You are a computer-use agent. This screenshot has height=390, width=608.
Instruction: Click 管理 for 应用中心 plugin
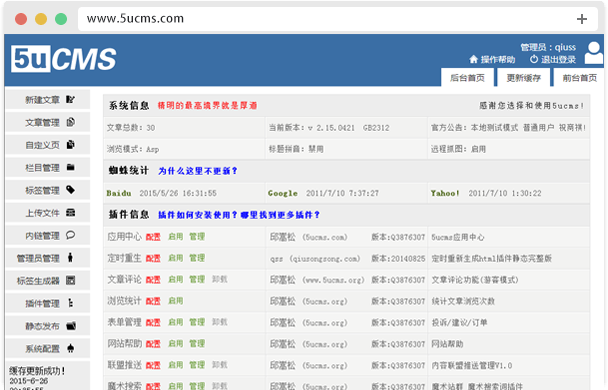coord(197,236)
